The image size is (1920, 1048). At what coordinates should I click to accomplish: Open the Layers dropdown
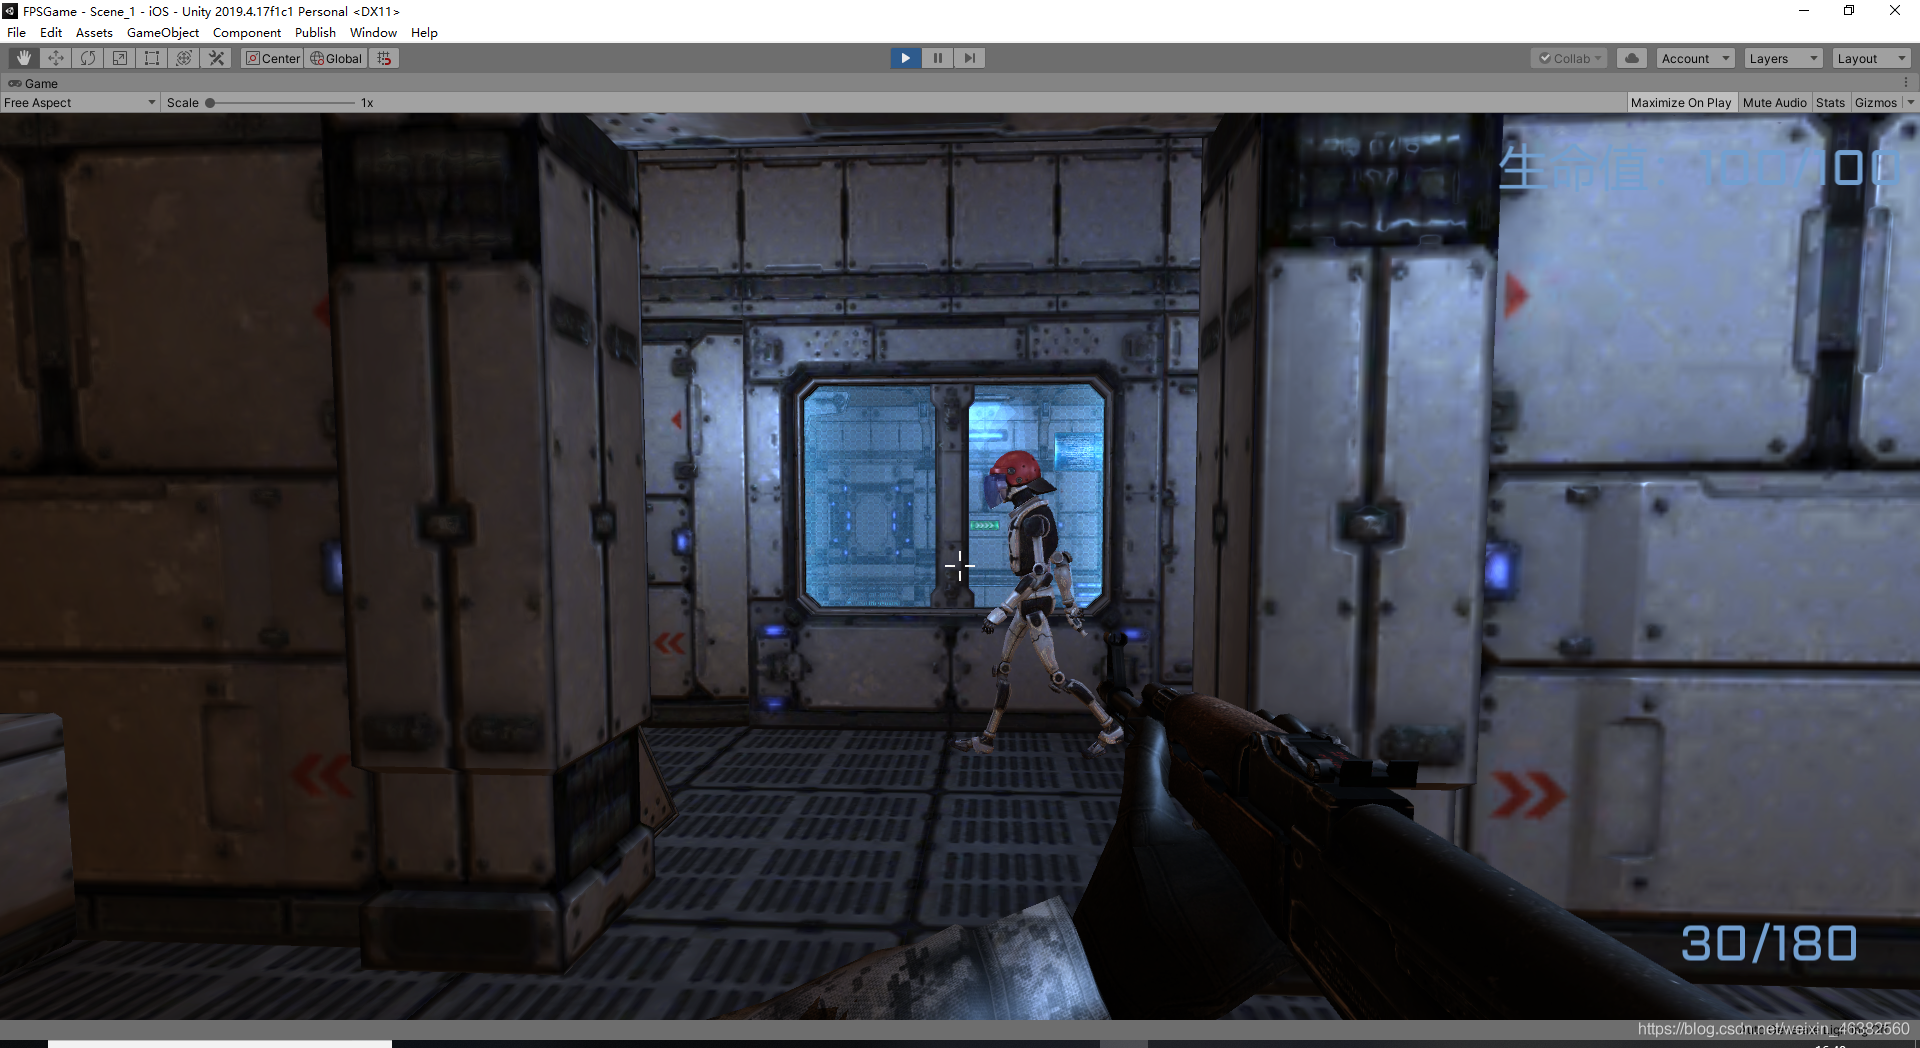pyautogui.click(x=1784, y=58)
